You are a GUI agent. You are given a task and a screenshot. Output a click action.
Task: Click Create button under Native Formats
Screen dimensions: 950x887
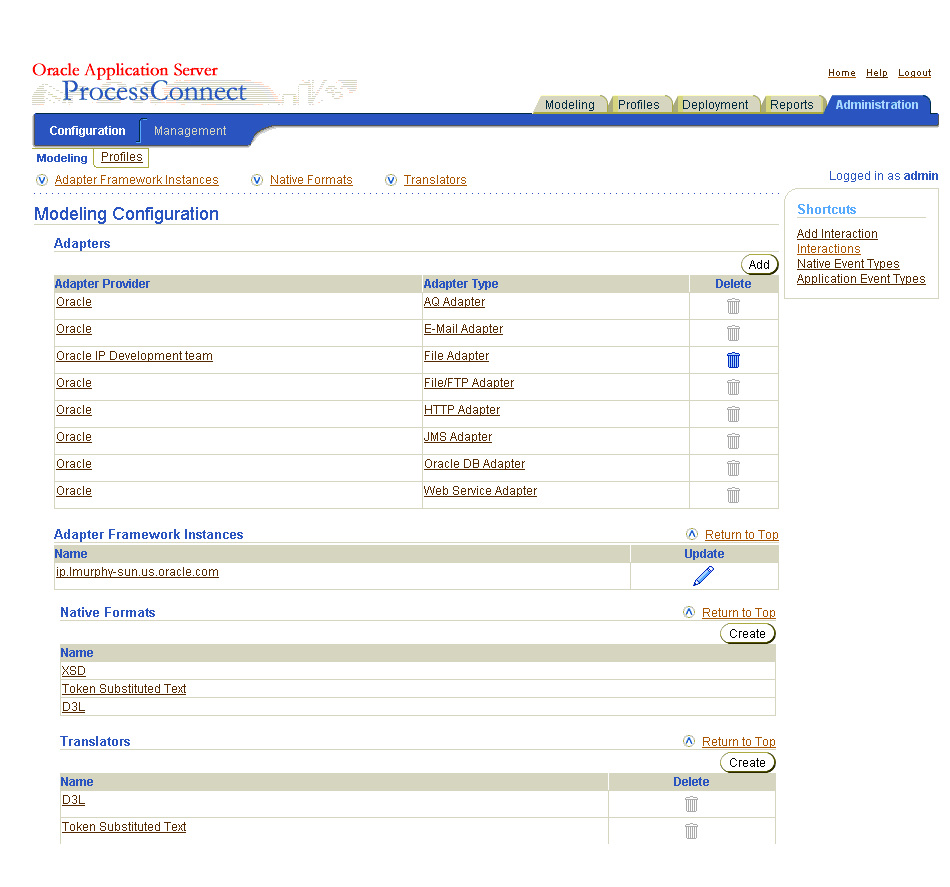[x=747, y=634]
